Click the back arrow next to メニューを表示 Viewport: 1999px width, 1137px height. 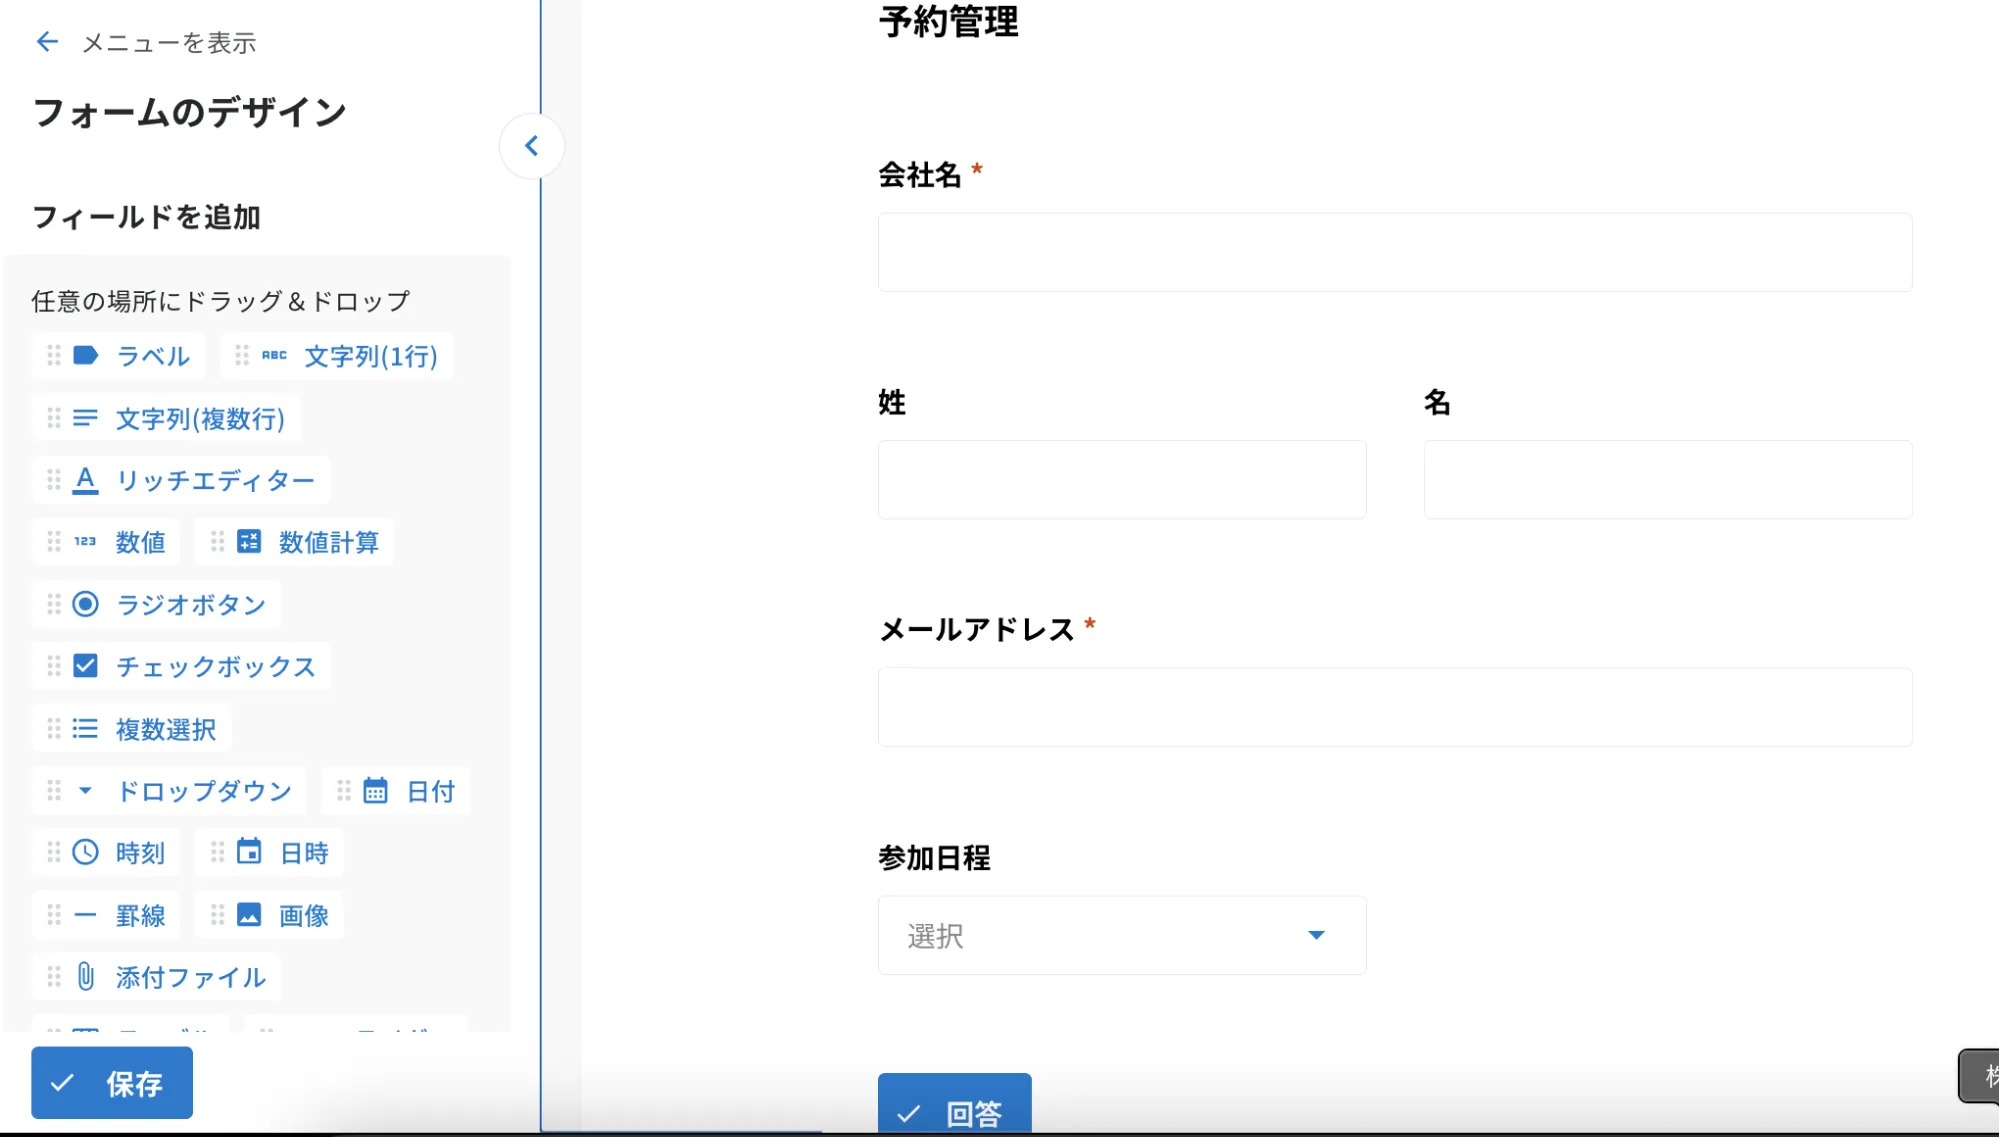47,42
